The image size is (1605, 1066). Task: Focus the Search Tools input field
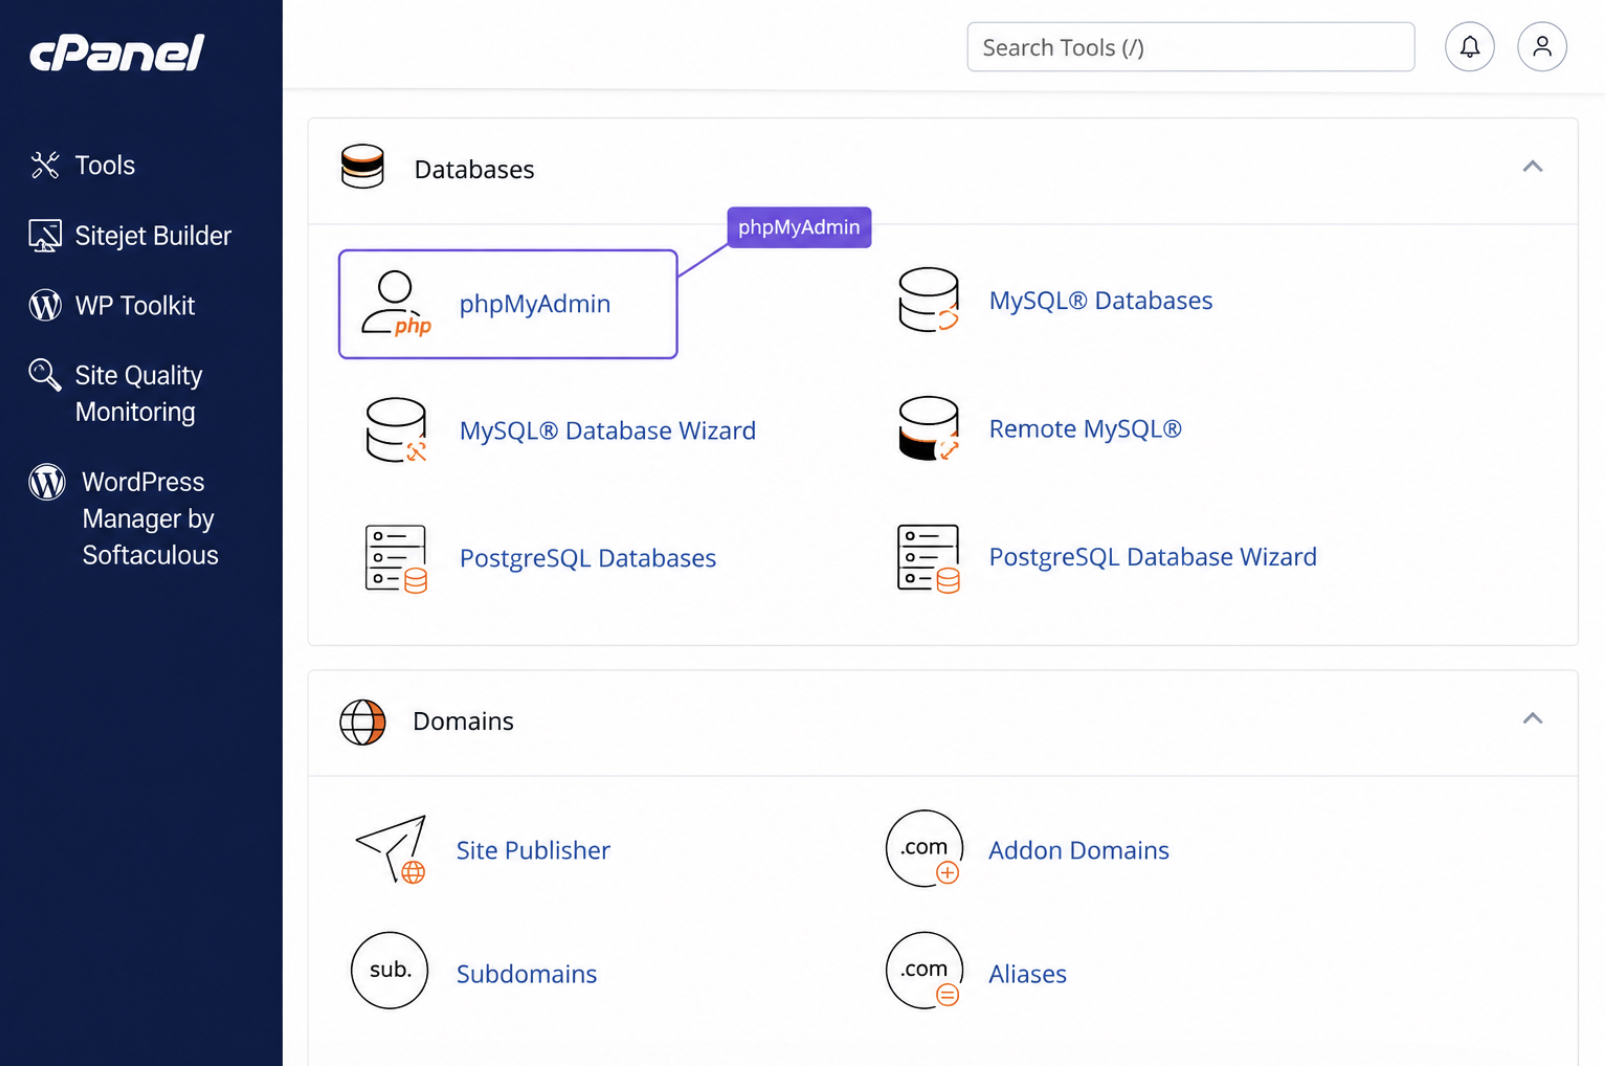pos(1190,47)
